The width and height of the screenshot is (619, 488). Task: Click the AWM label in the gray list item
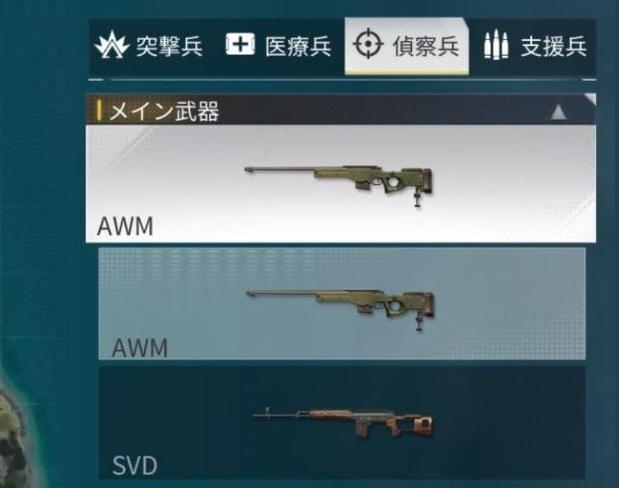140,348
